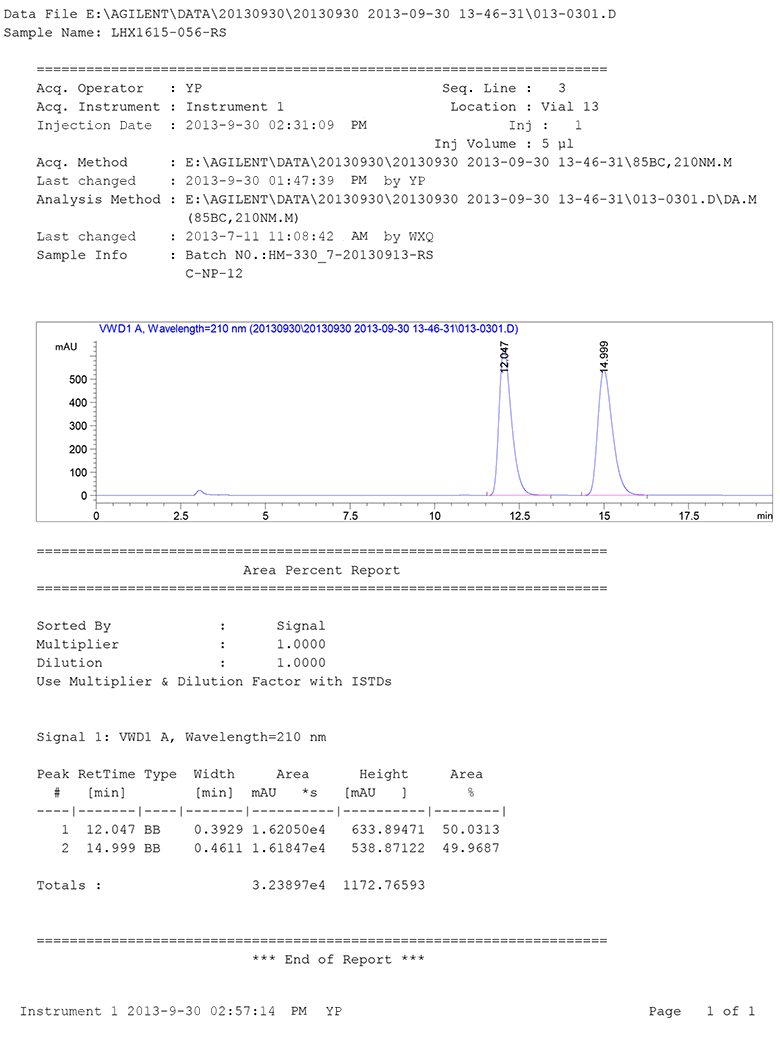This screenshot has height=1050, width=780.
Task: Click the Totals area 3.23897e4
Action: [x=289, y=885]
